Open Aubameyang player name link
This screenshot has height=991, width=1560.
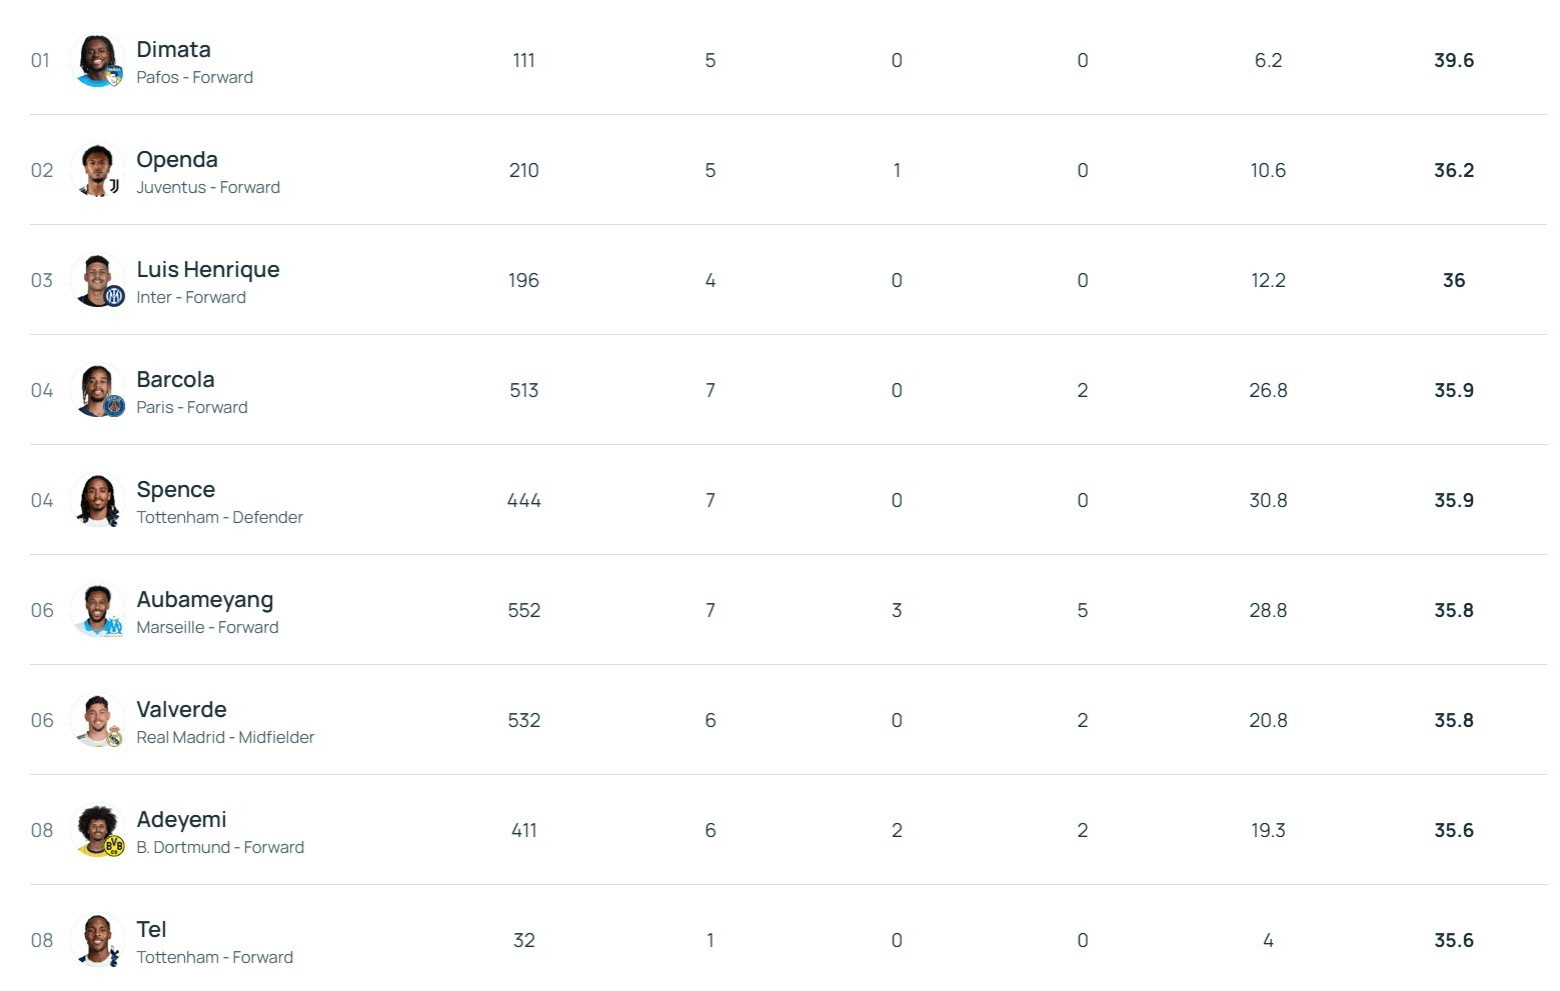pyautogui.click(x=205, y=599)
